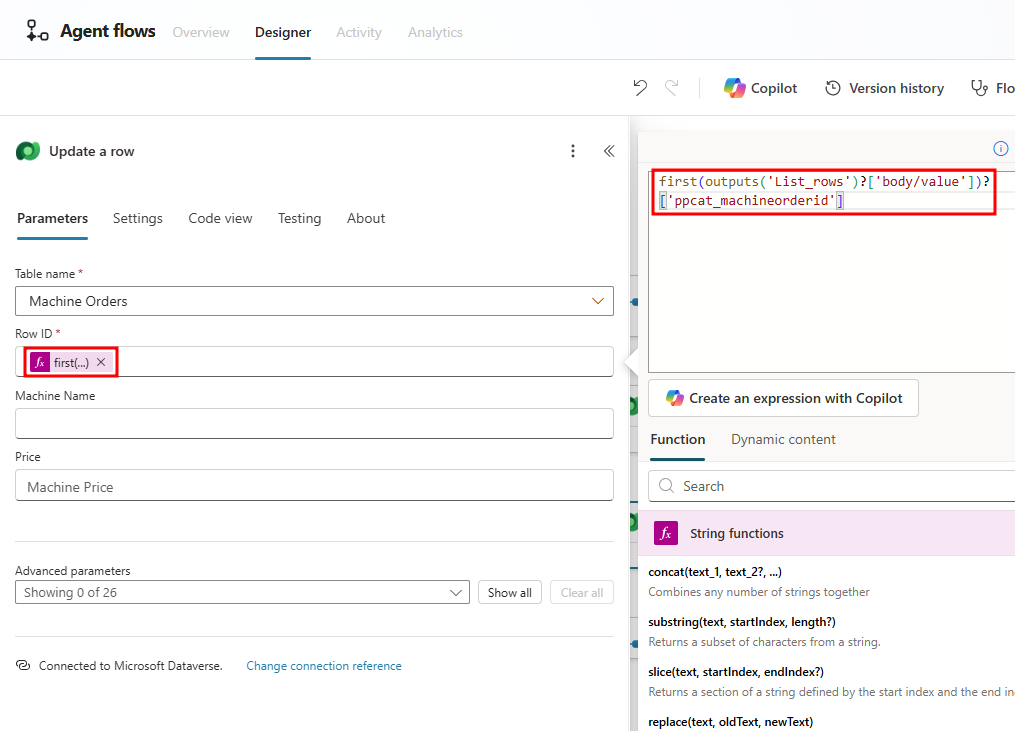The width and height of the screenshot is (1015, 731).
Task: Click Create an expression with Copilot
Action: [x=783, y=398]
